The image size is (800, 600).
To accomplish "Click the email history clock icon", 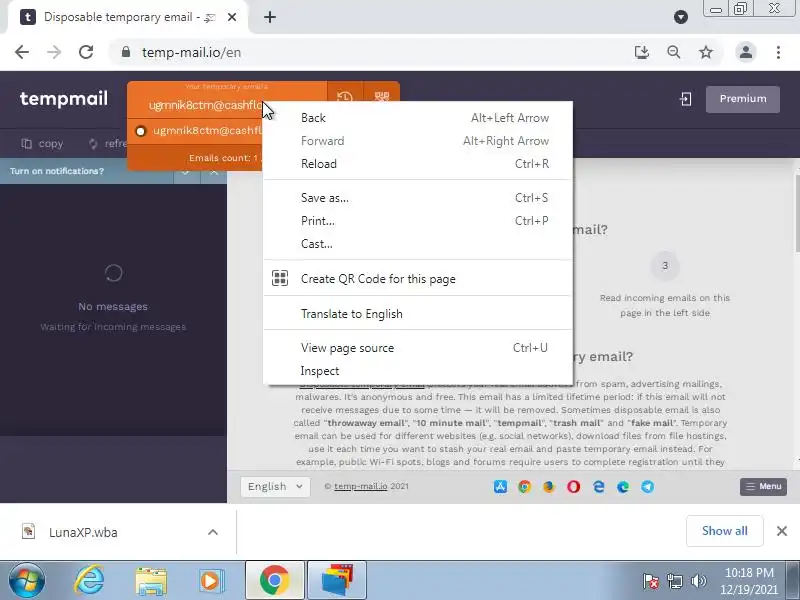I will point(345,95).
